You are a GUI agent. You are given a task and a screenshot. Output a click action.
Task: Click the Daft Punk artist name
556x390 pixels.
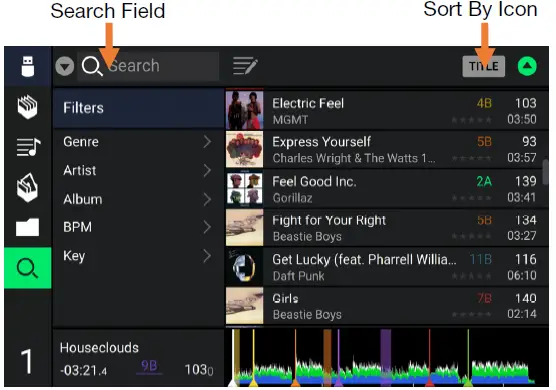[298, 276]
